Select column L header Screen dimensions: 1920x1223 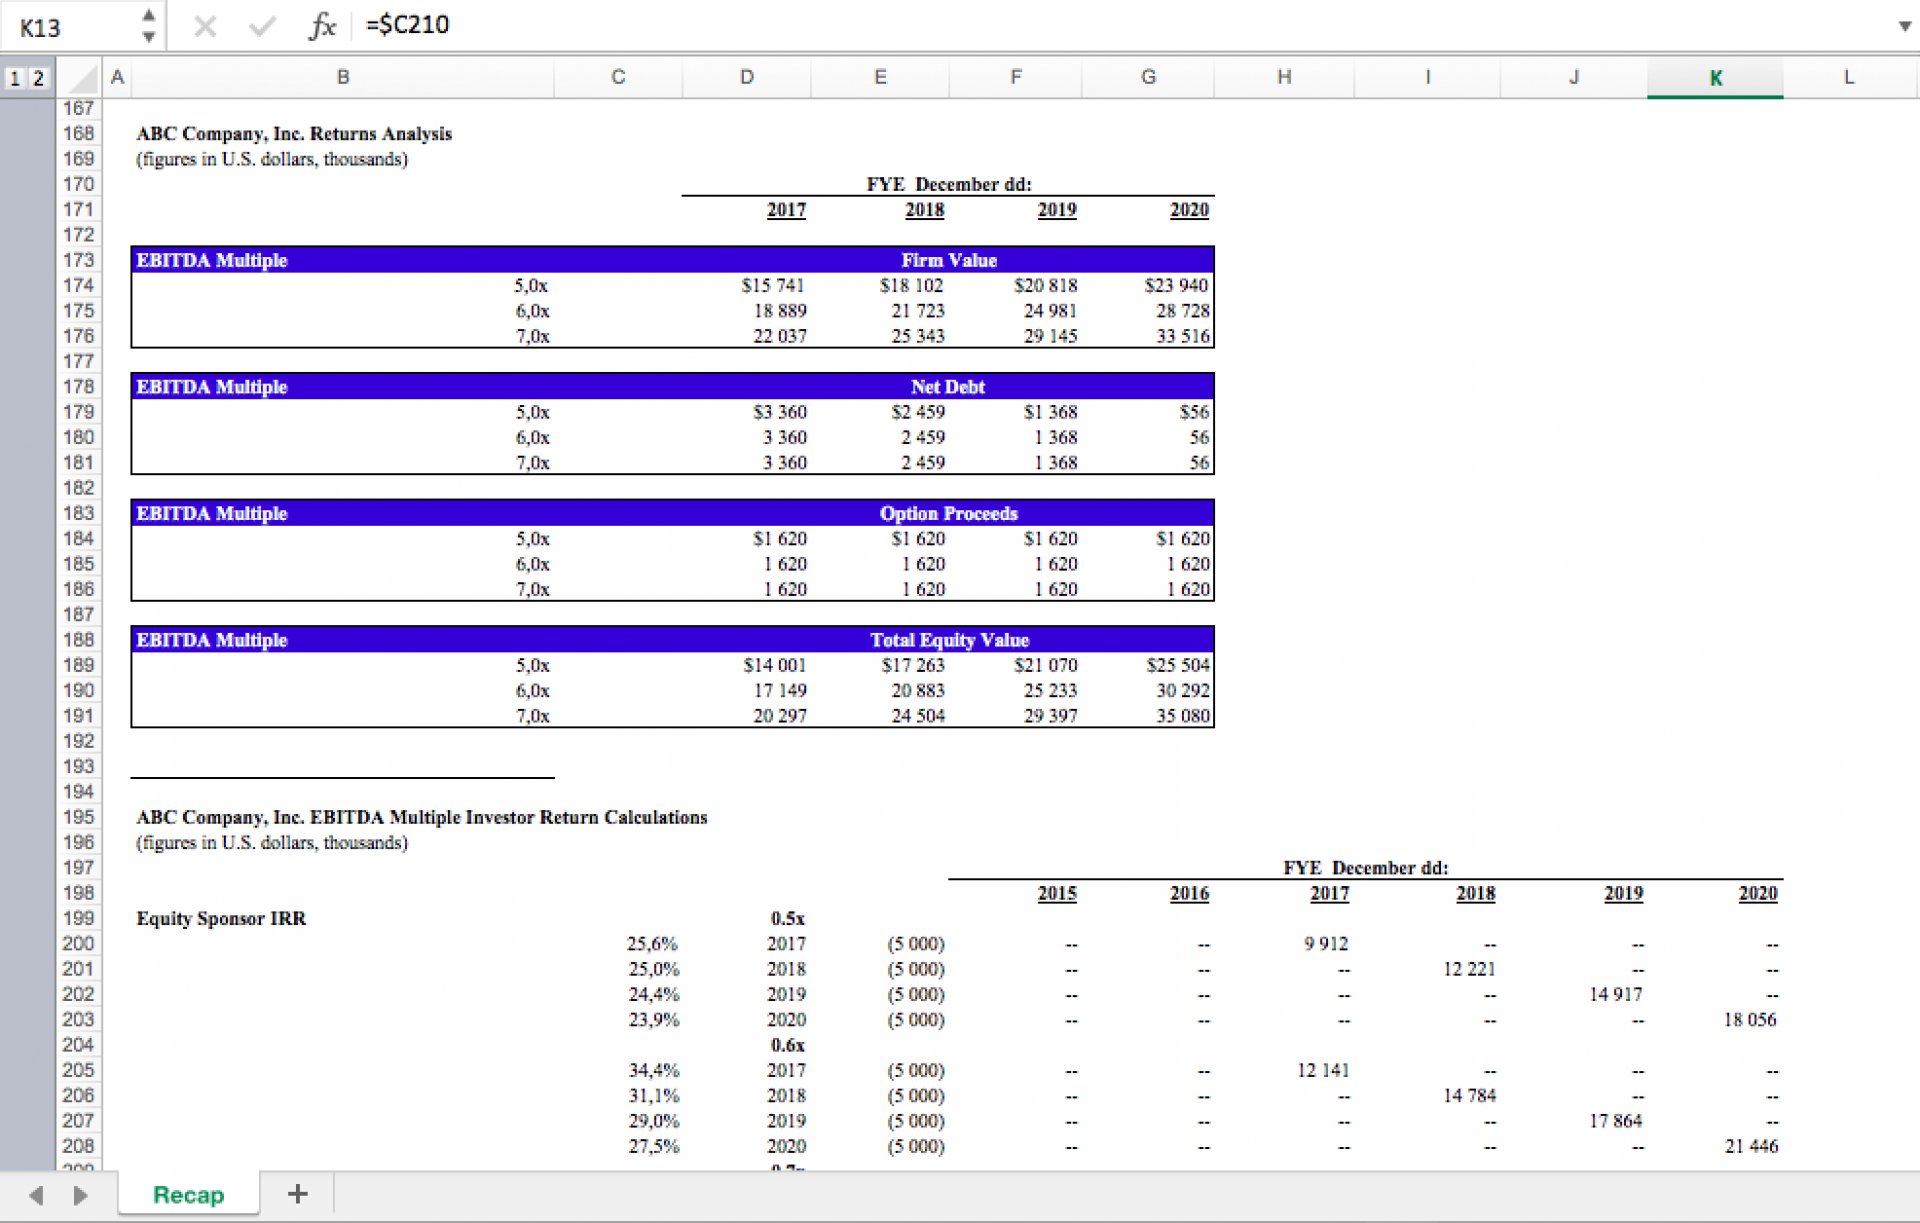tap(1848, 78)
